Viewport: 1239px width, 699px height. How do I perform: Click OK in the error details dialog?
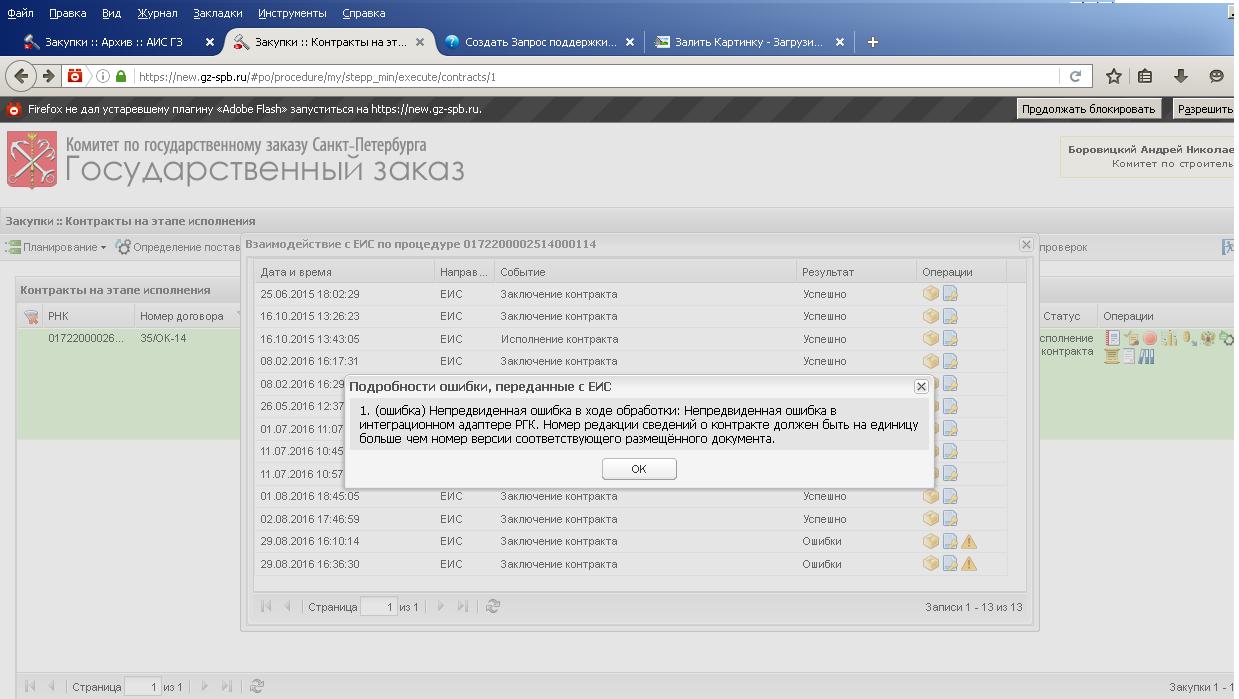tap(639, 469)
